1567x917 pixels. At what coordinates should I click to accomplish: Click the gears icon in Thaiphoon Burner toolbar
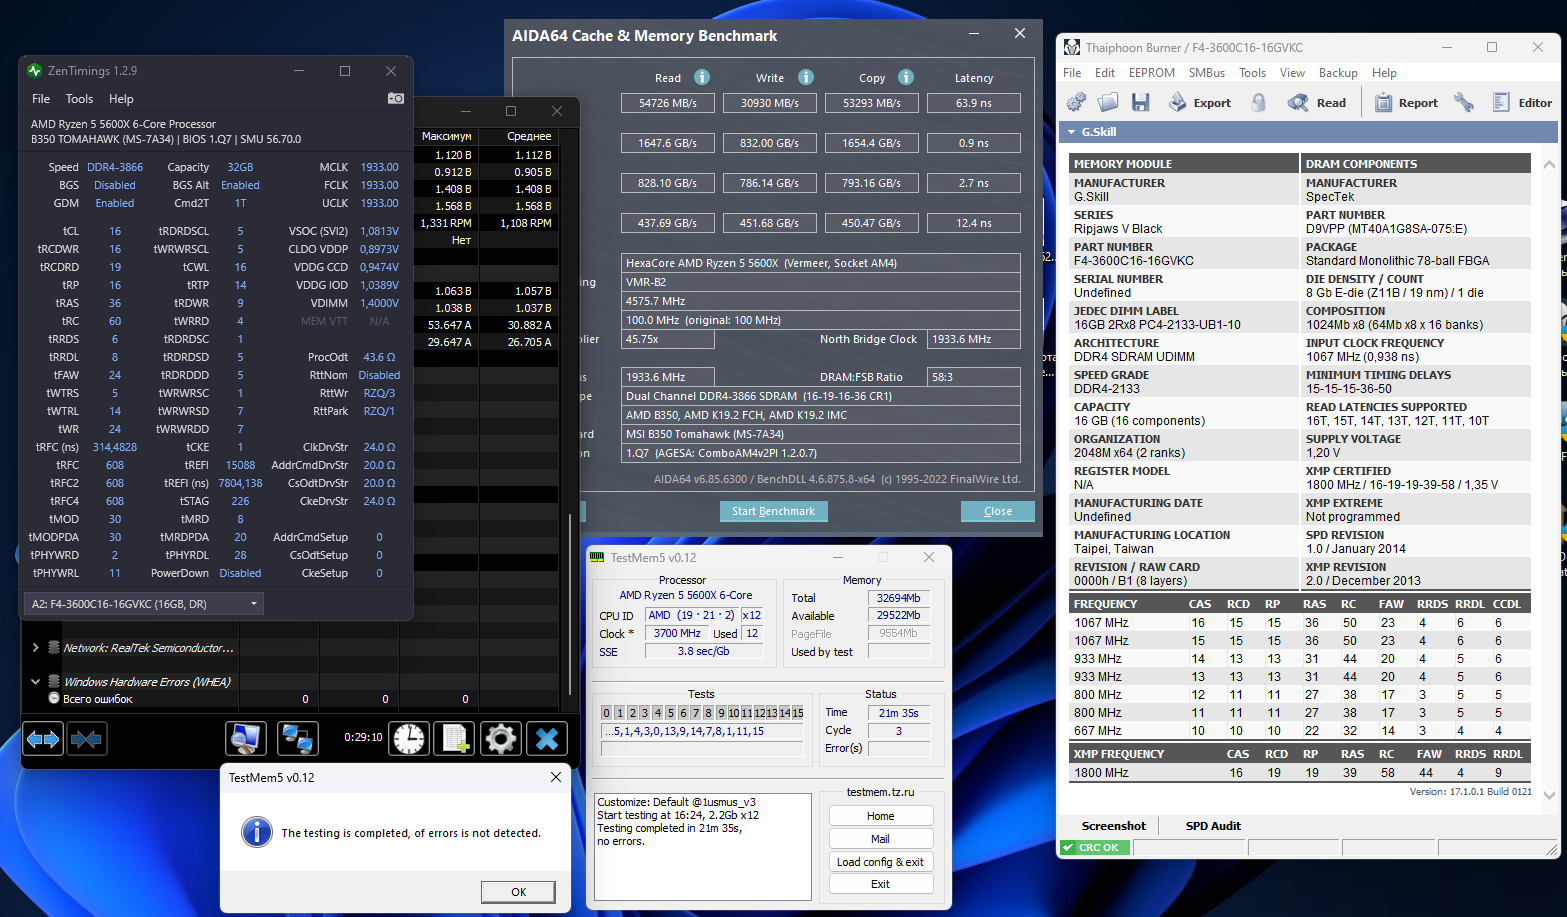tap(1076, 102)
